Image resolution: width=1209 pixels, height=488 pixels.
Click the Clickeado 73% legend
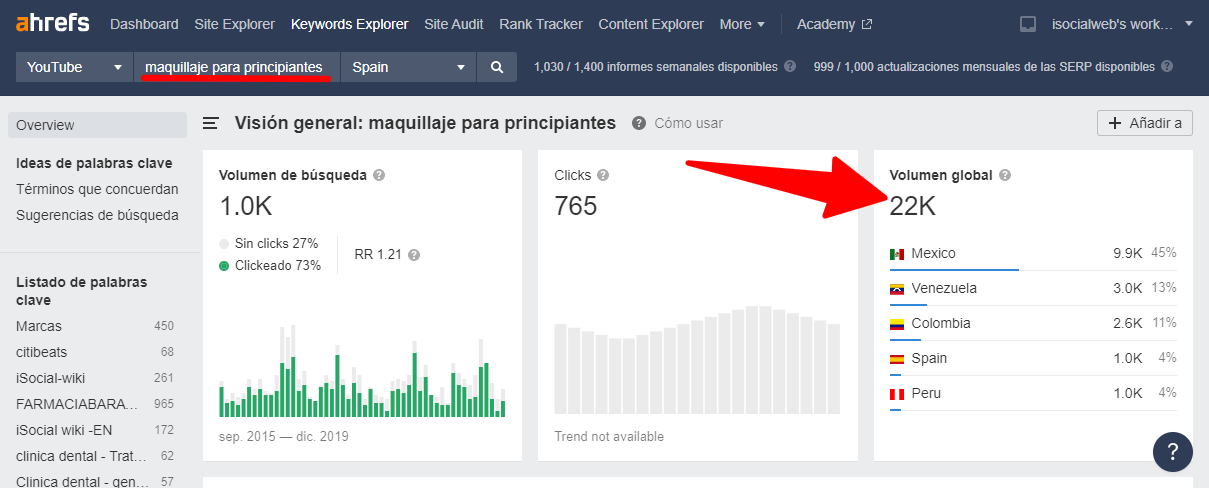[269, 266]
